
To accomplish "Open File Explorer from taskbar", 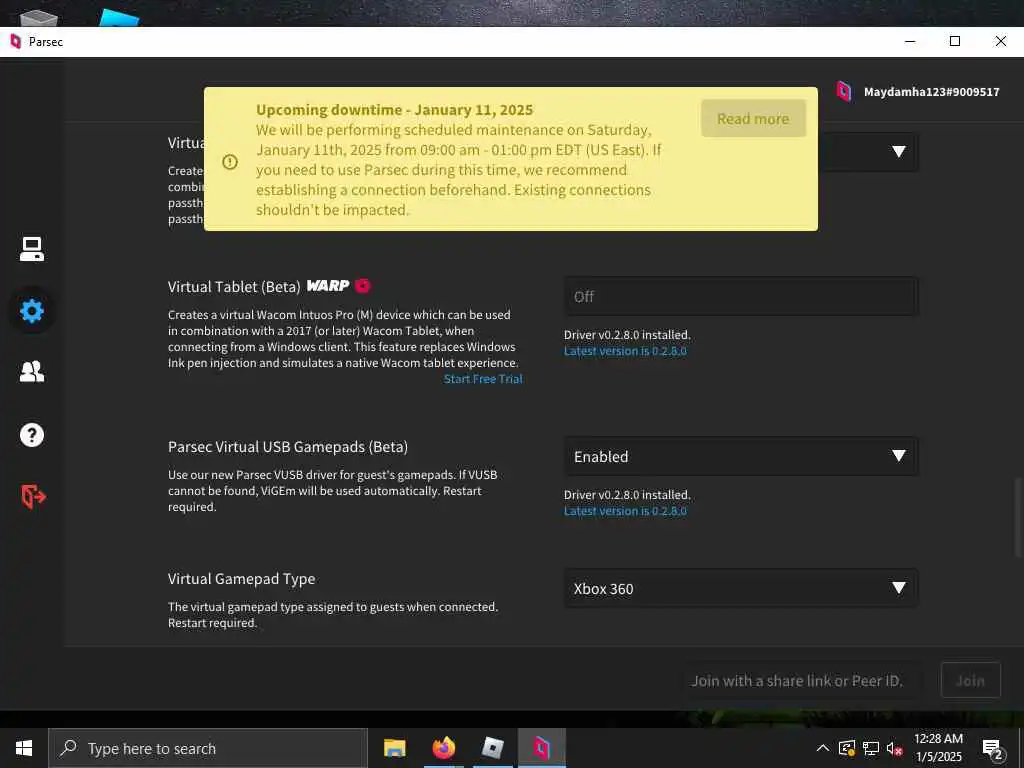I will [394, 748].
